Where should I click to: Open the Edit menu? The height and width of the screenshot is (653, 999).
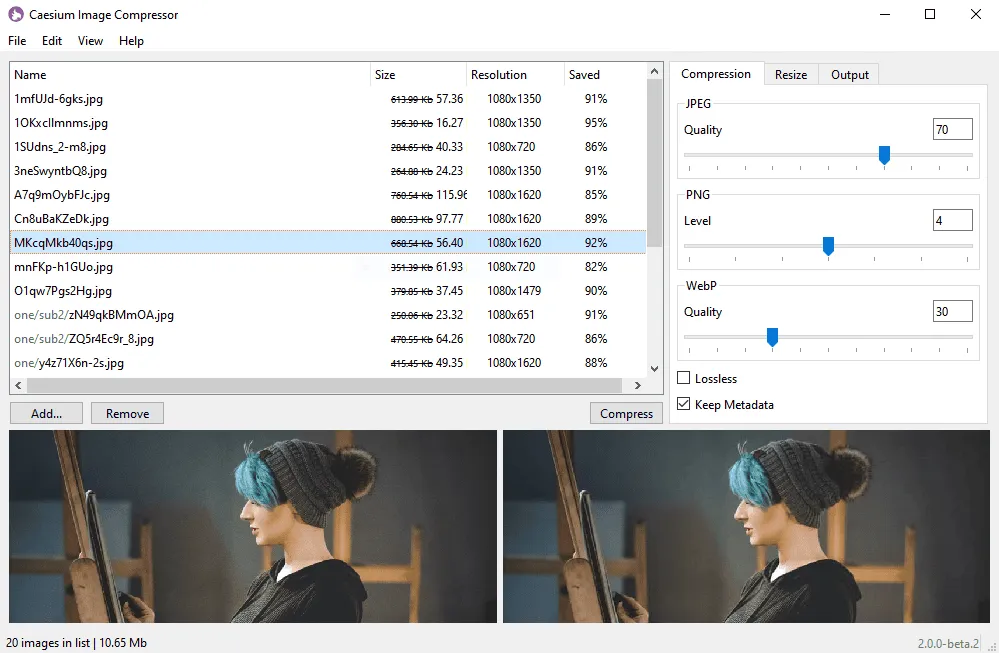51,41
